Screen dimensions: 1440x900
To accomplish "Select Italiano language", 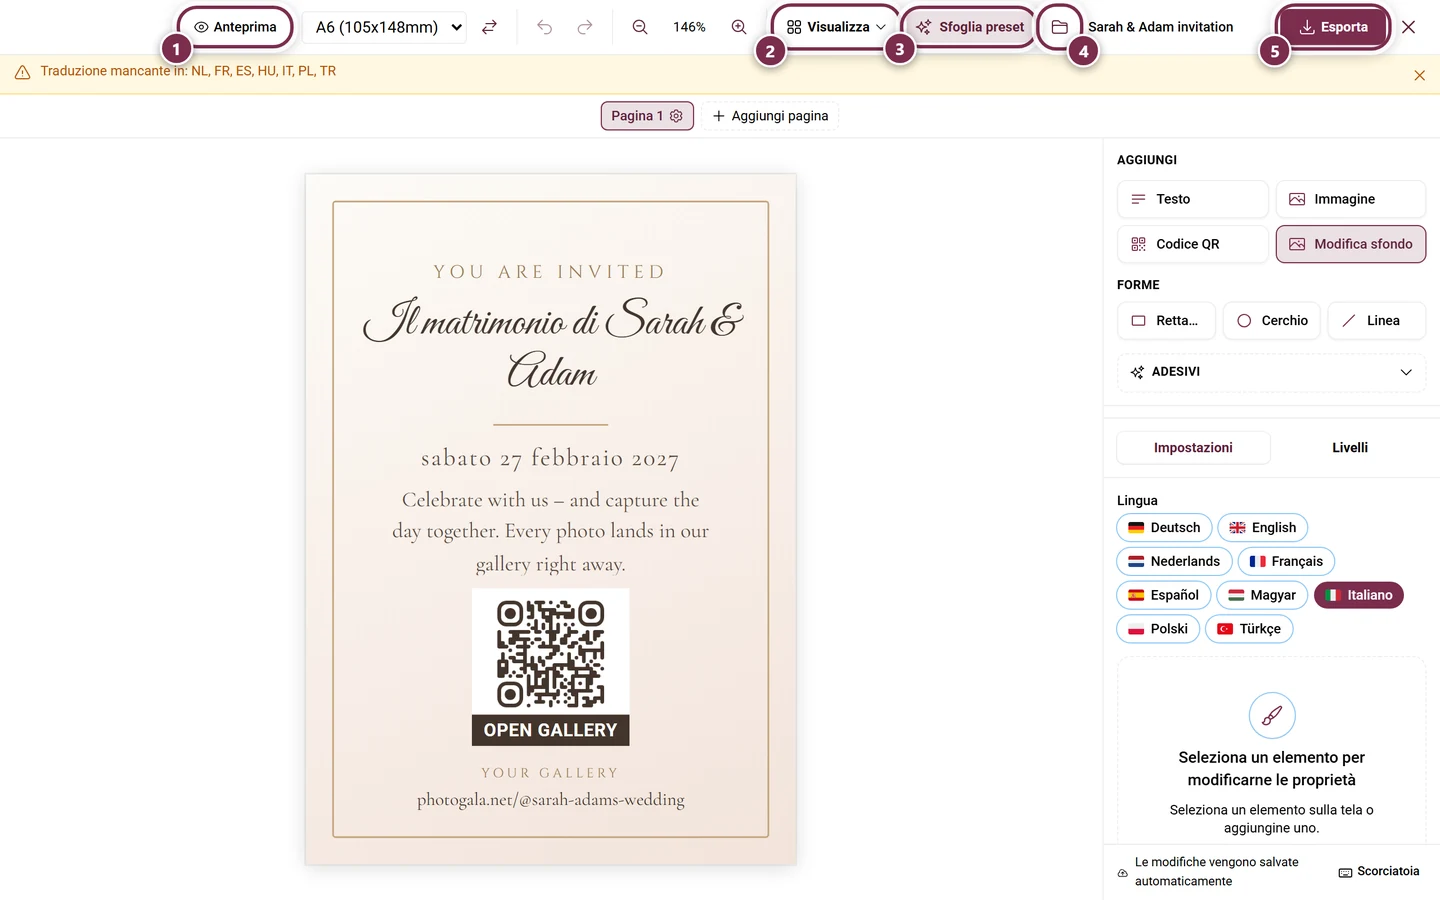I will 1359,595.
